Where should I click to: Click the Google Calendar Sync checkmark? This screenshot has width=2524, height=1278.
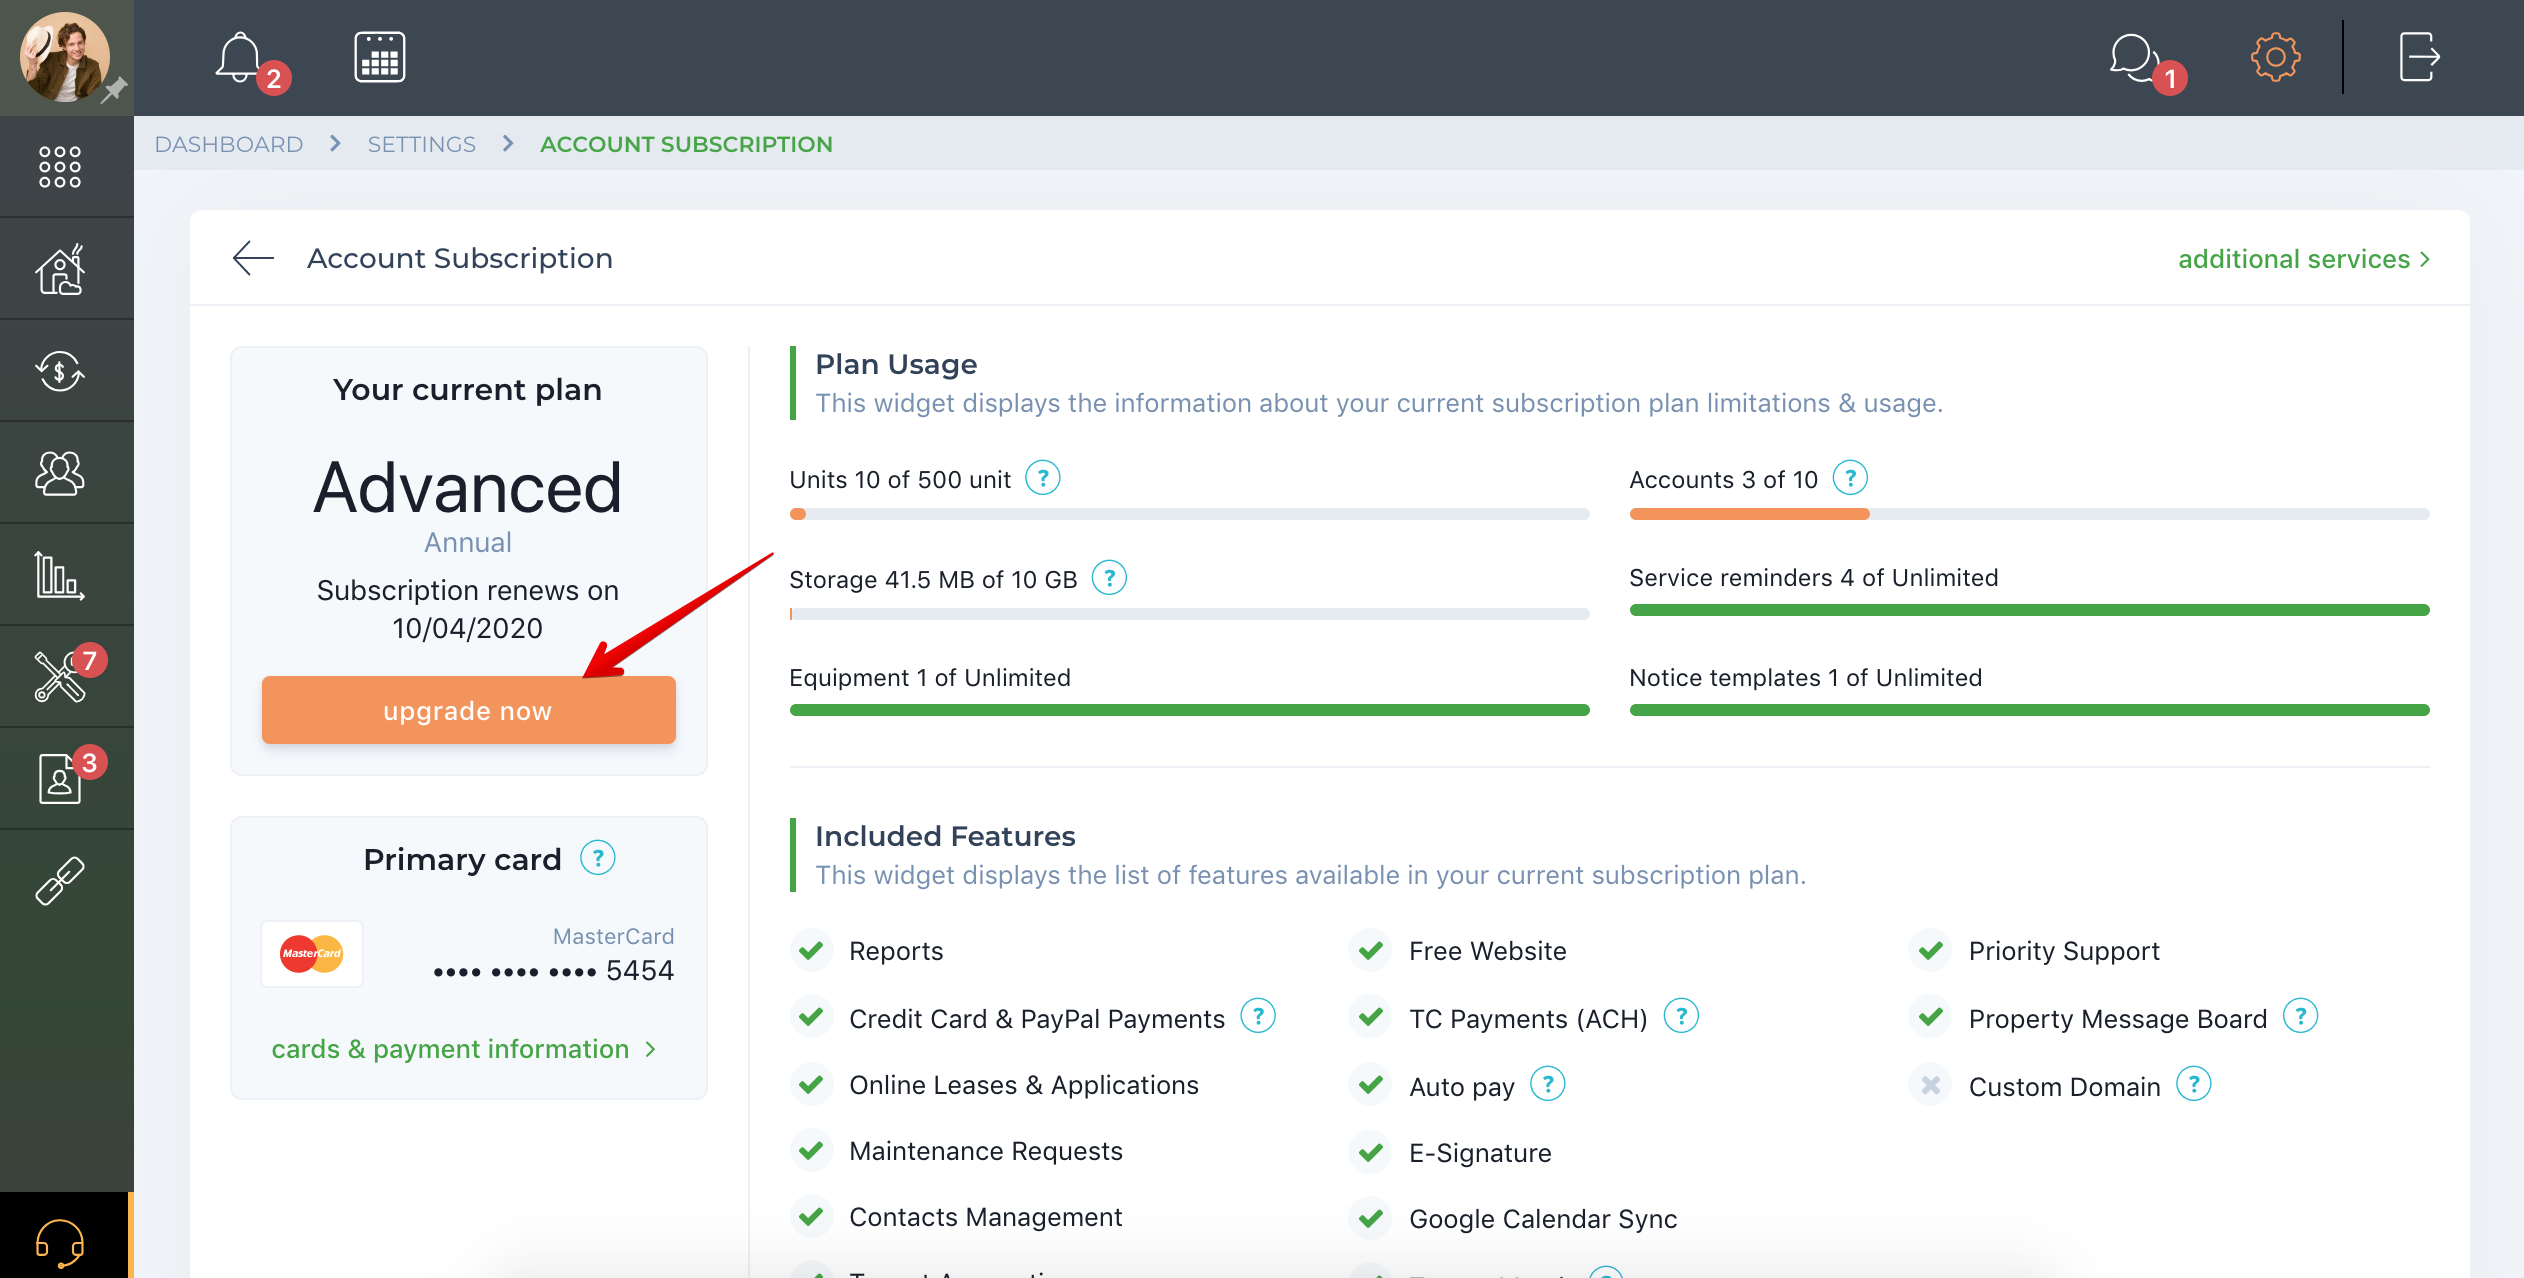1371,1218
